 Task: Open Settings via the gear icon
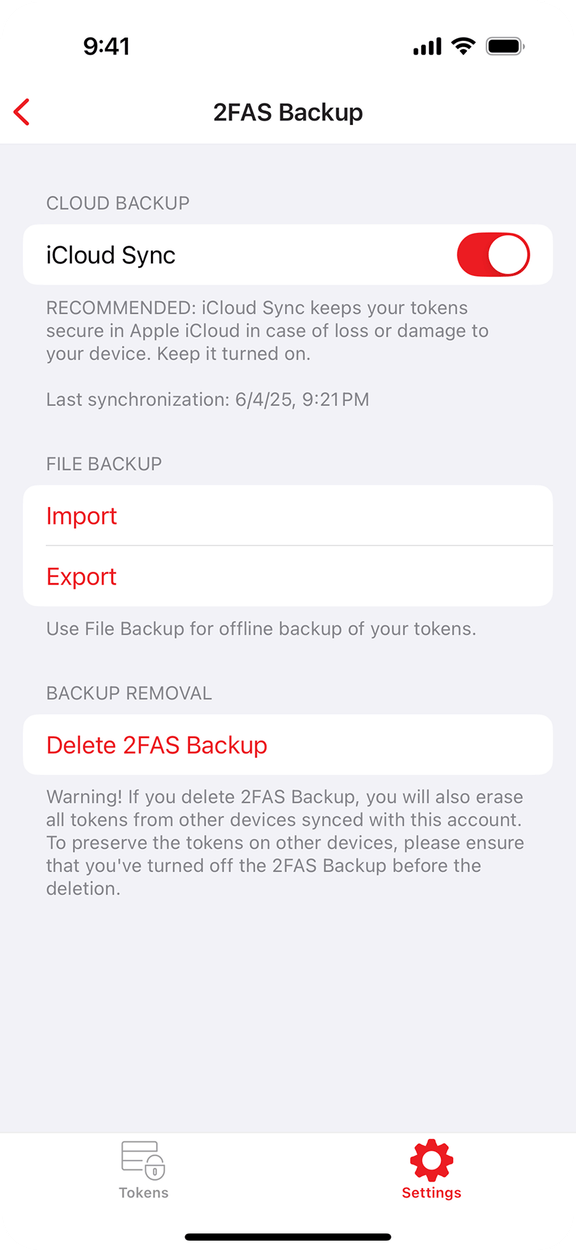tap(430, 1158)
